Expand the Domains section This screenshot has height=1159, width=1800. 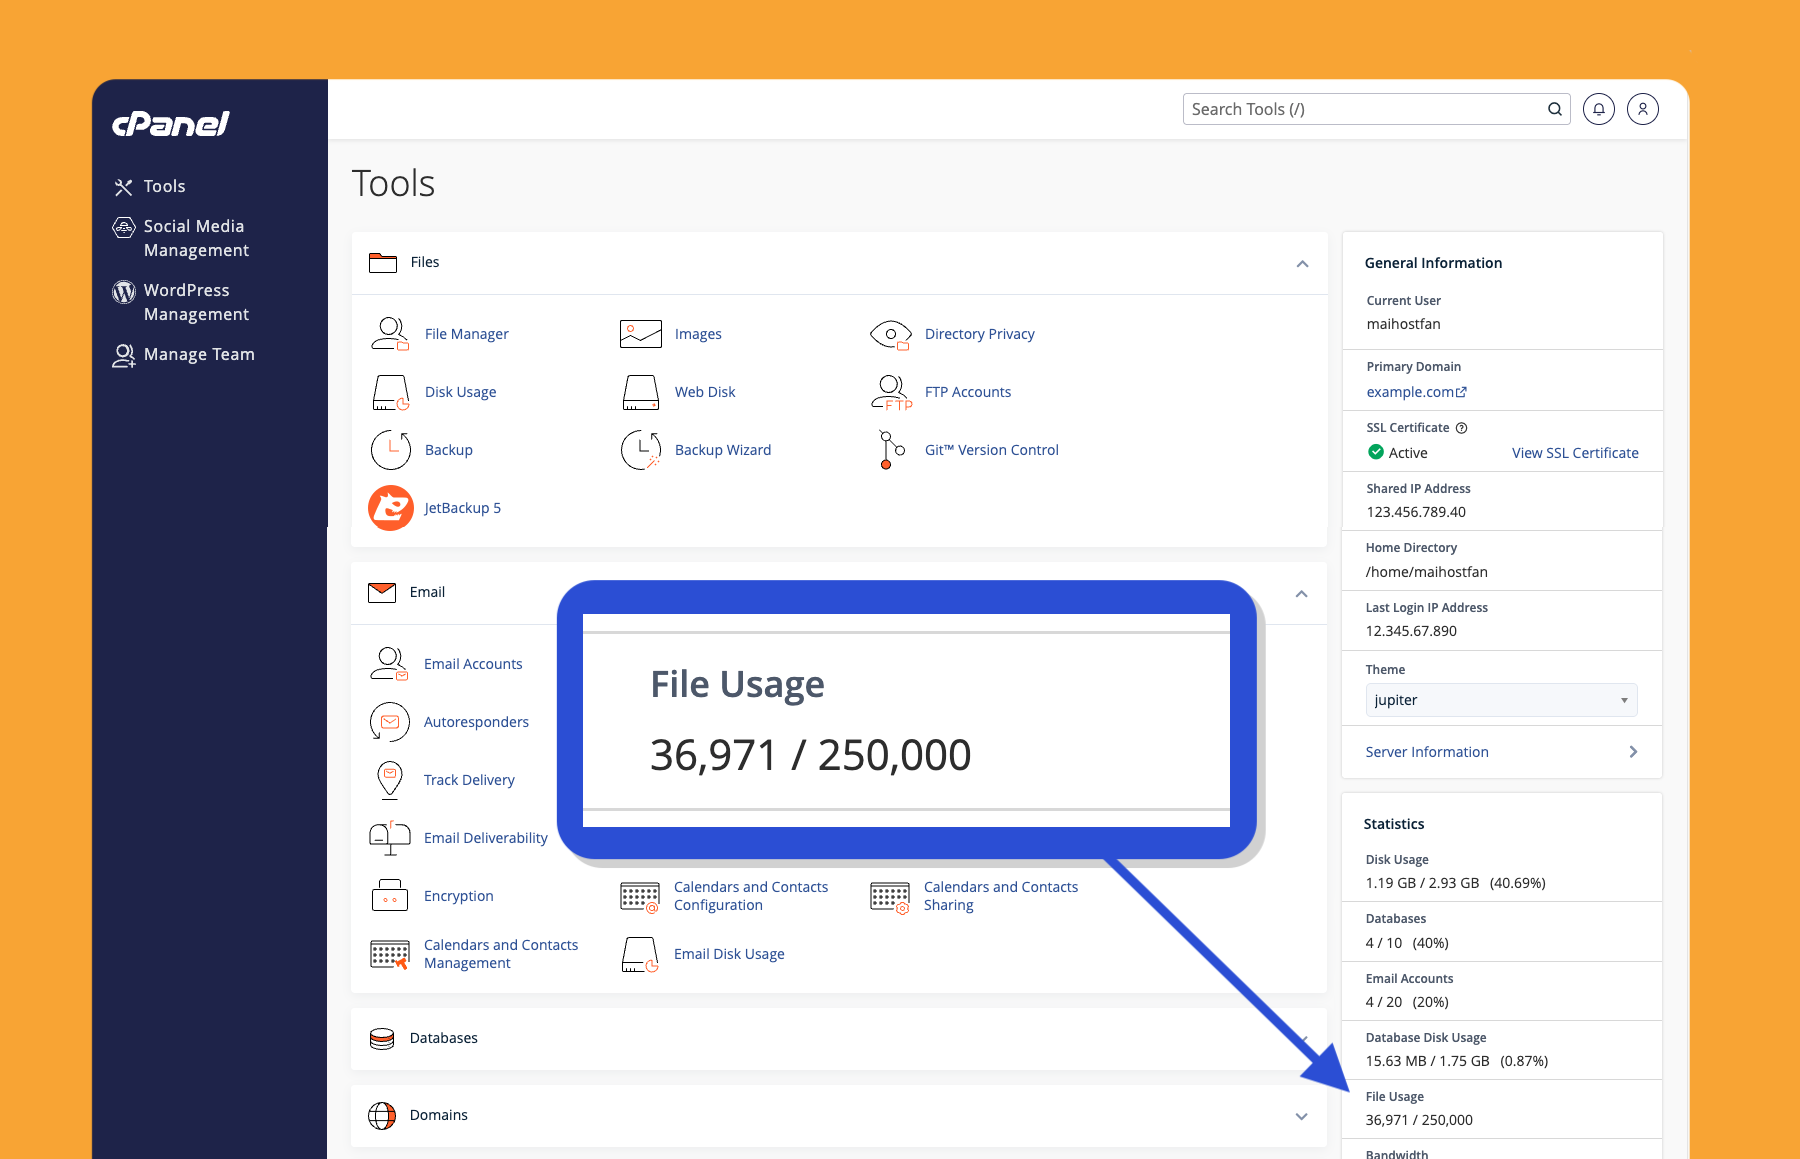pos(1301,1116)
